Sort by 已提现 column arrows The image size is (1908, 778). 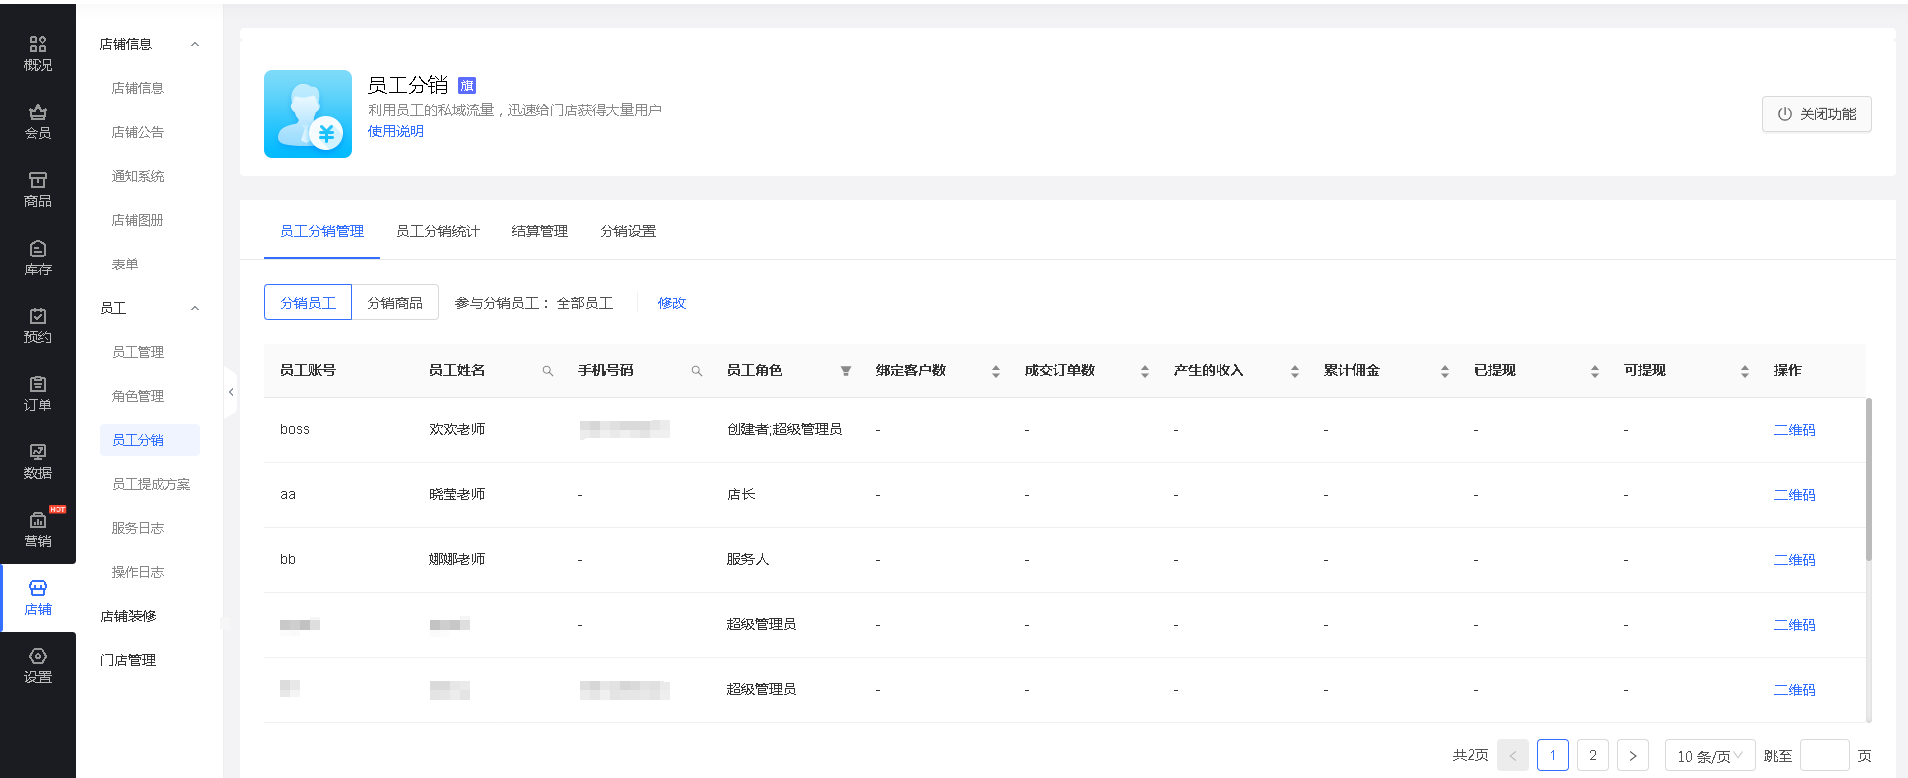pos(1595,371)
